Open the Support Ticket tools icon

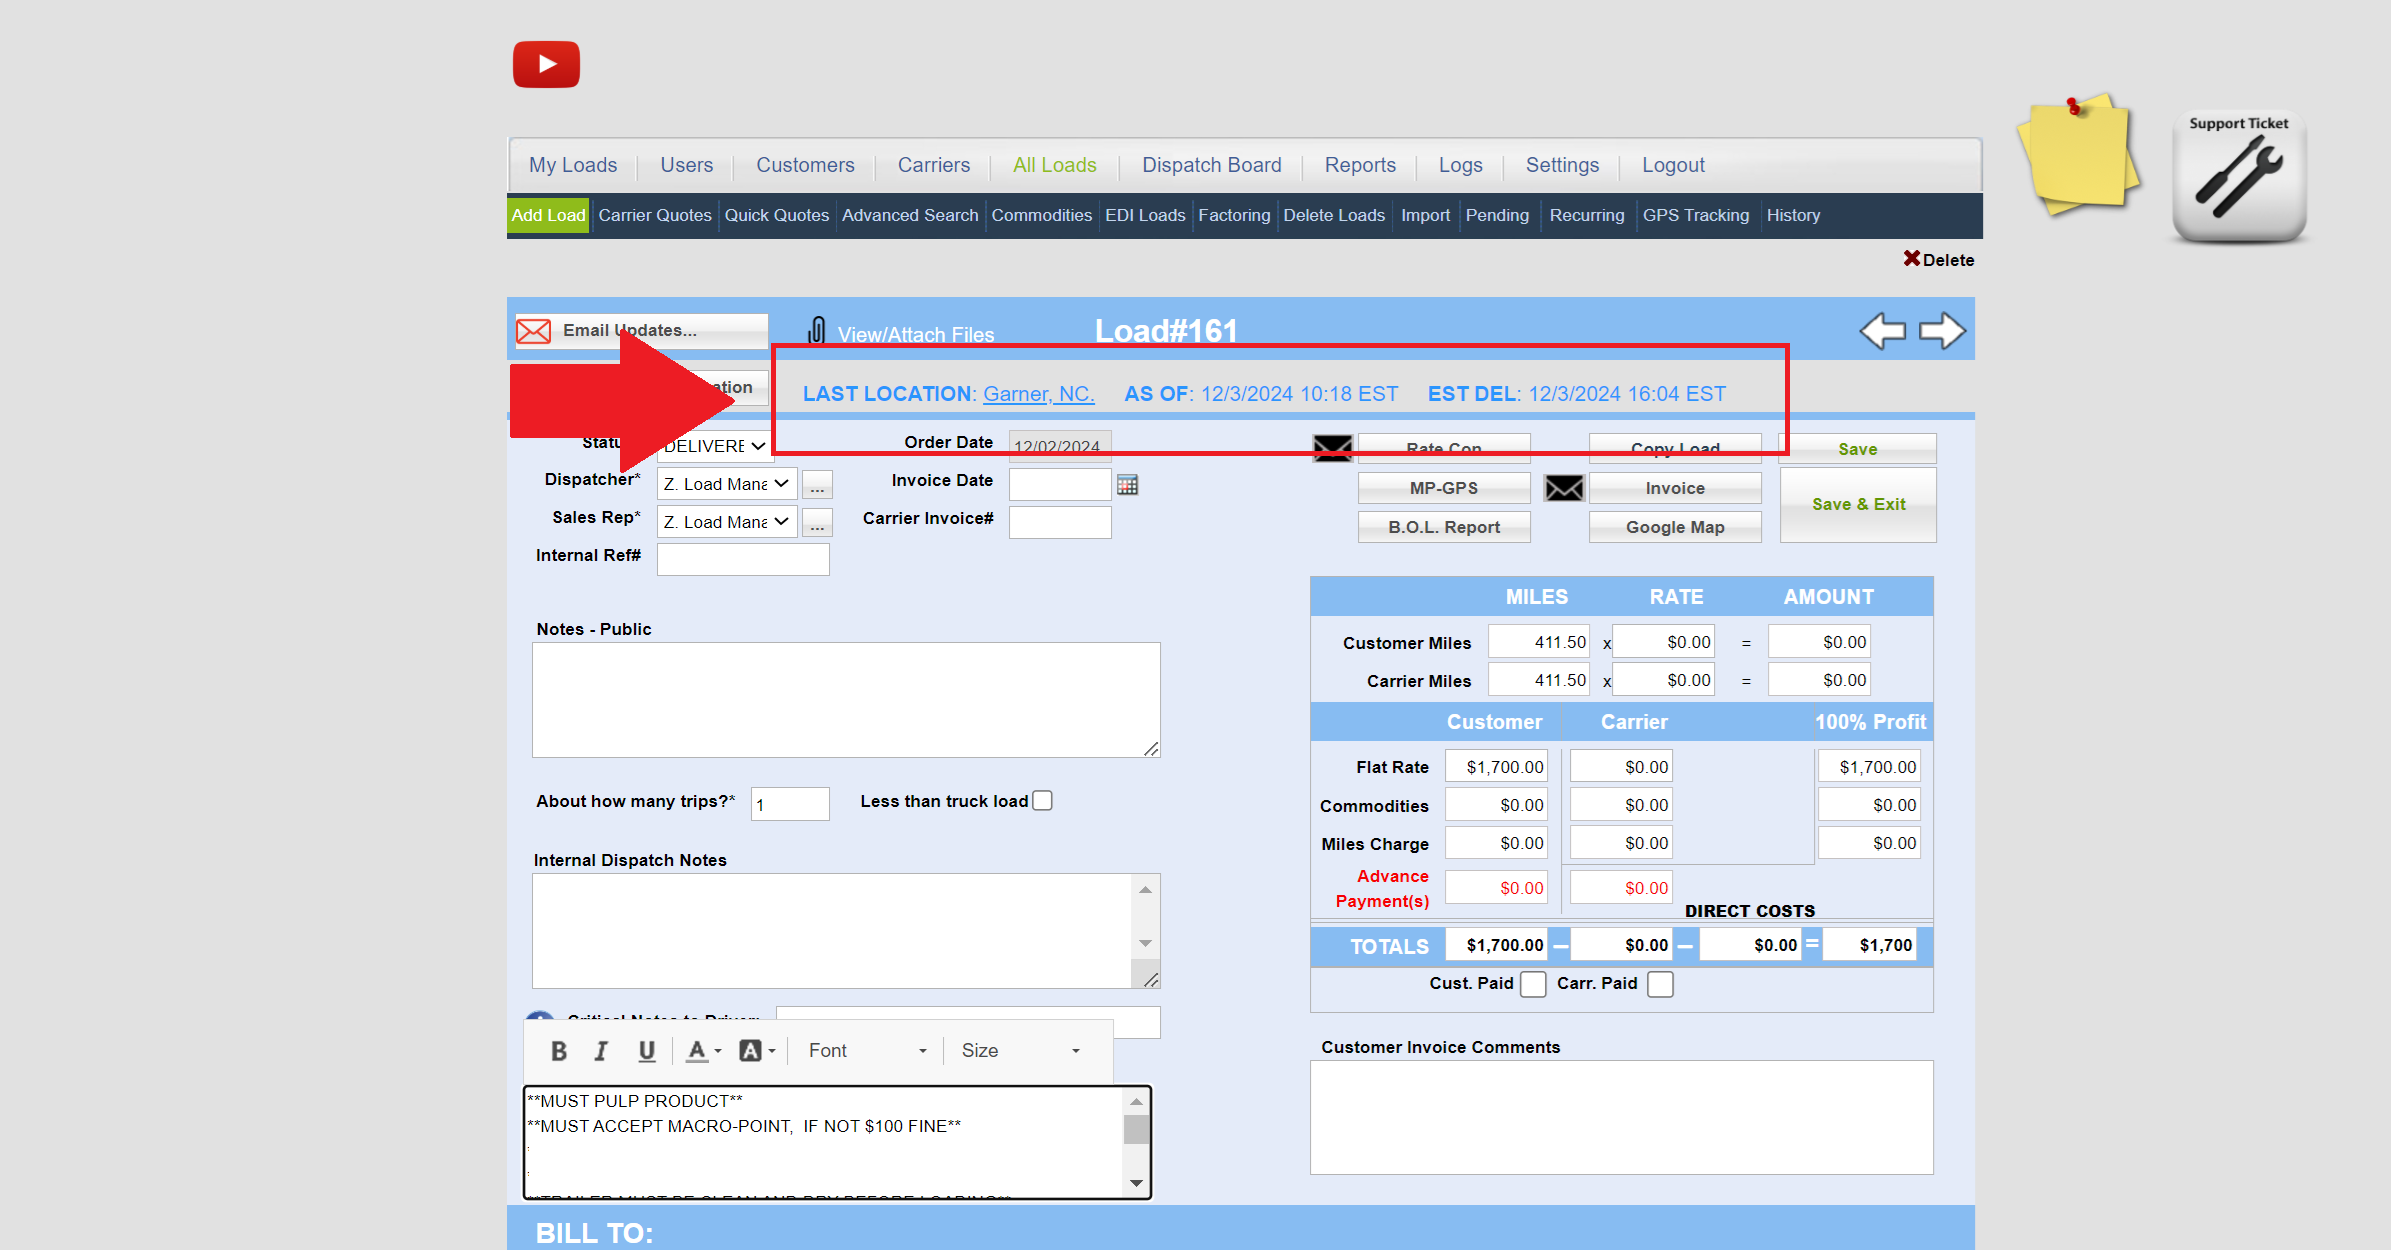[2239, 177]
